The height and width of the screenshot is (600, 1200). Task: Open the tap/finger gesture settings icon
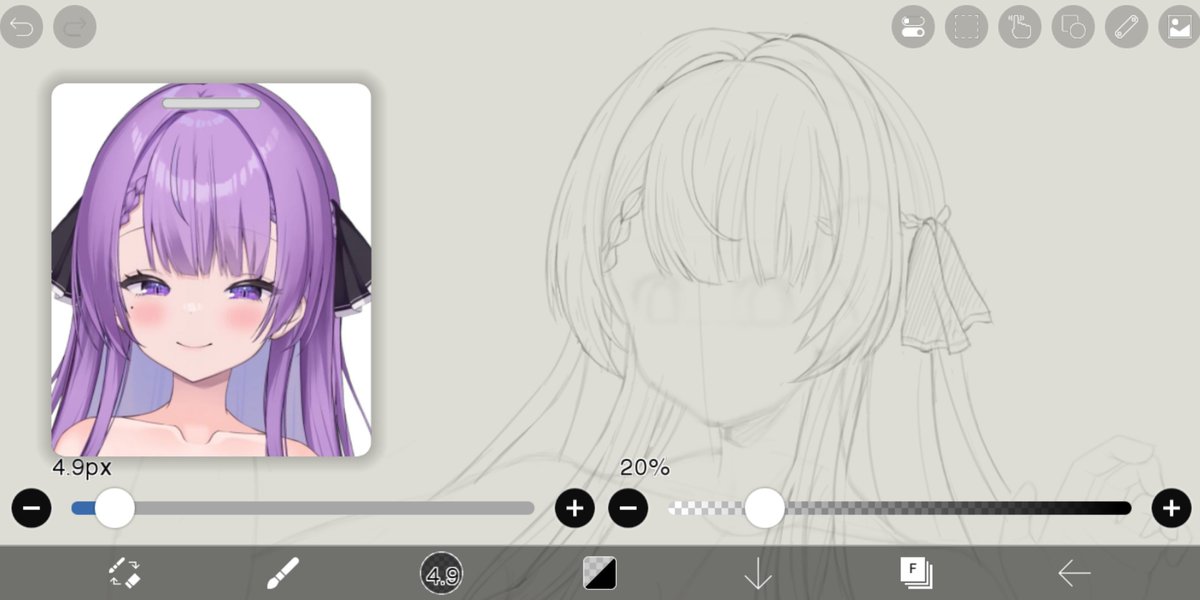pos(1020,27)
